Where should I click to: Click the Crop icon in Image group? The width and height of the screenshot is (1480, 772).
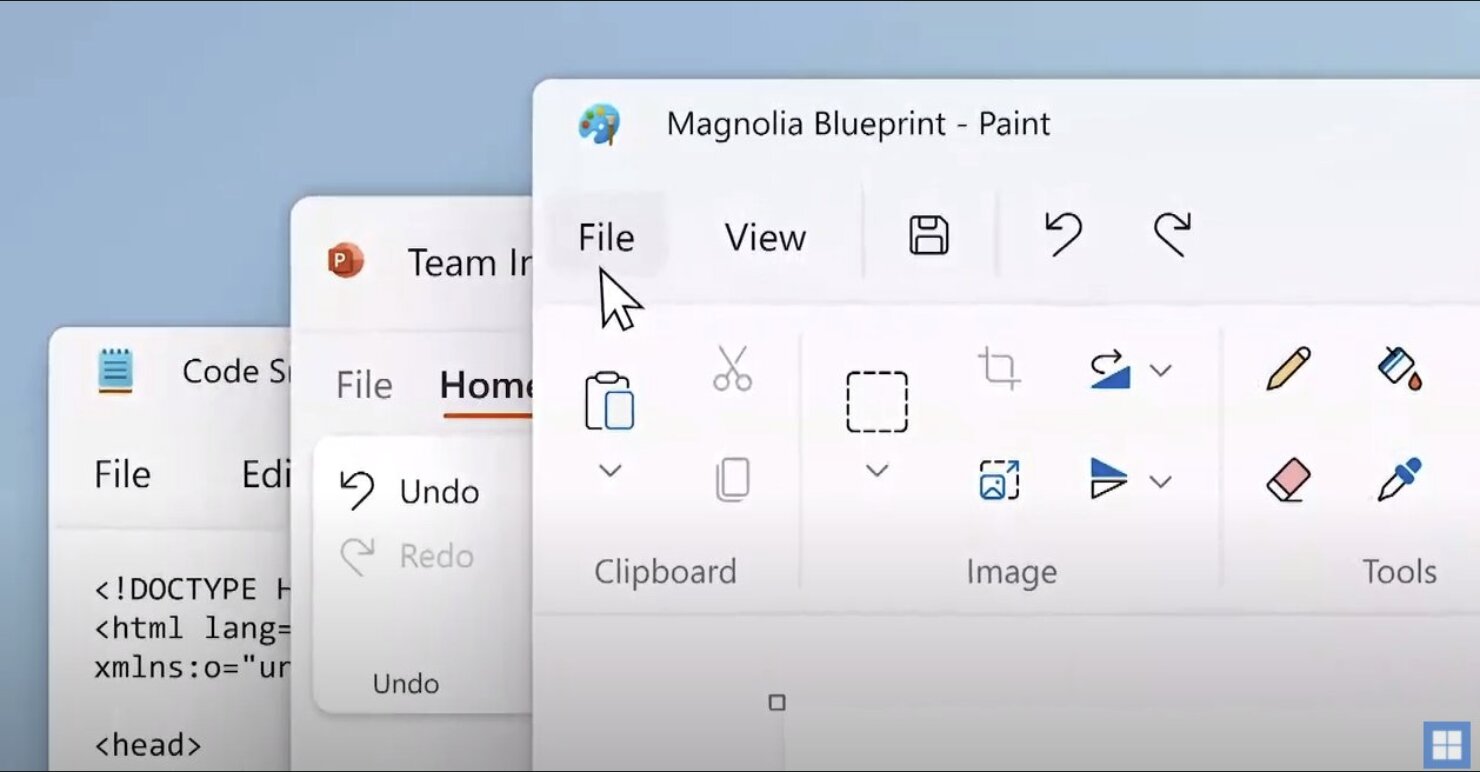[999, 368]
